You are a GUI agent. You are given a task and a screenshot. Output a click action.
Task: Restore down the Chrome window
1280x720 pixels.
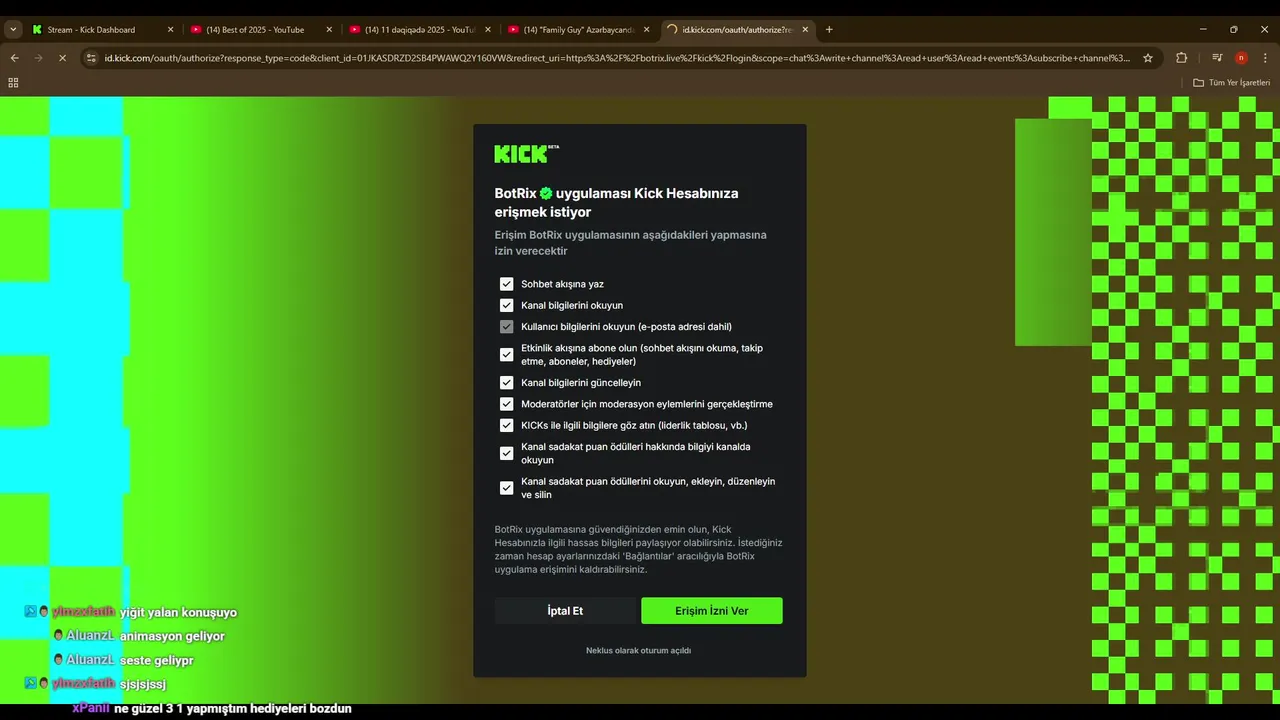tap(1234, 29)
